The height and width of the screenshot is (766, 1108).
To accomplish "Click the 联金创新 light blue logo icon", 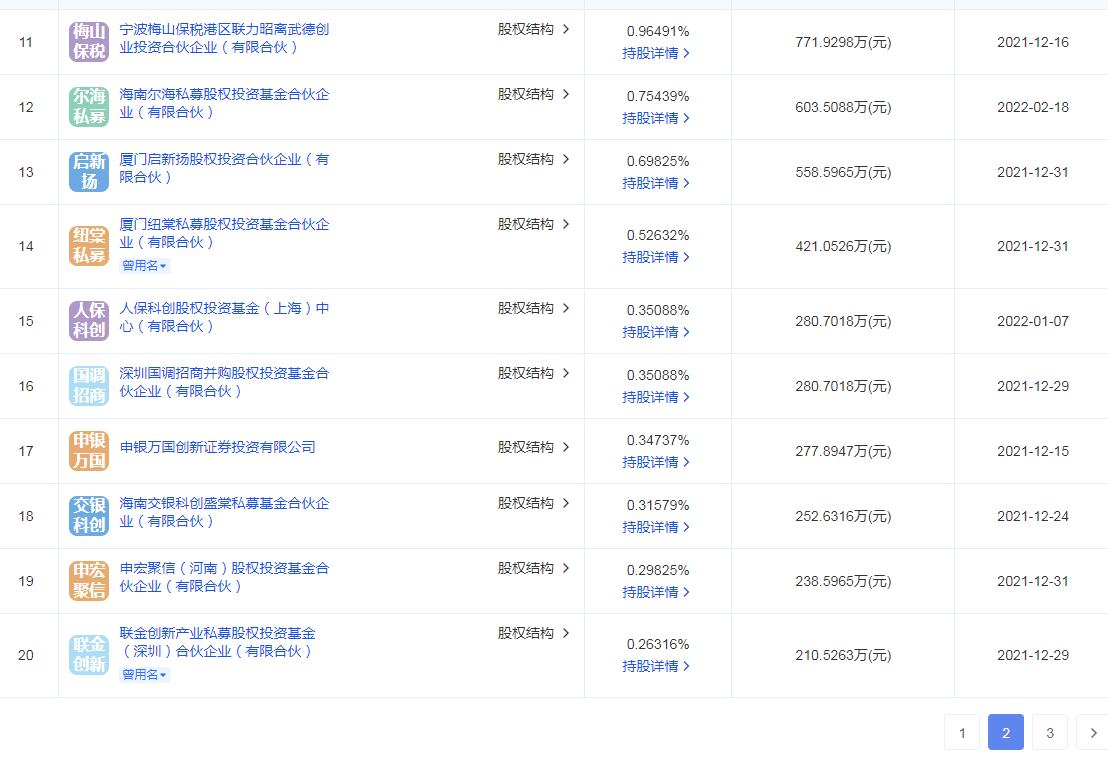I will (89, 655).
